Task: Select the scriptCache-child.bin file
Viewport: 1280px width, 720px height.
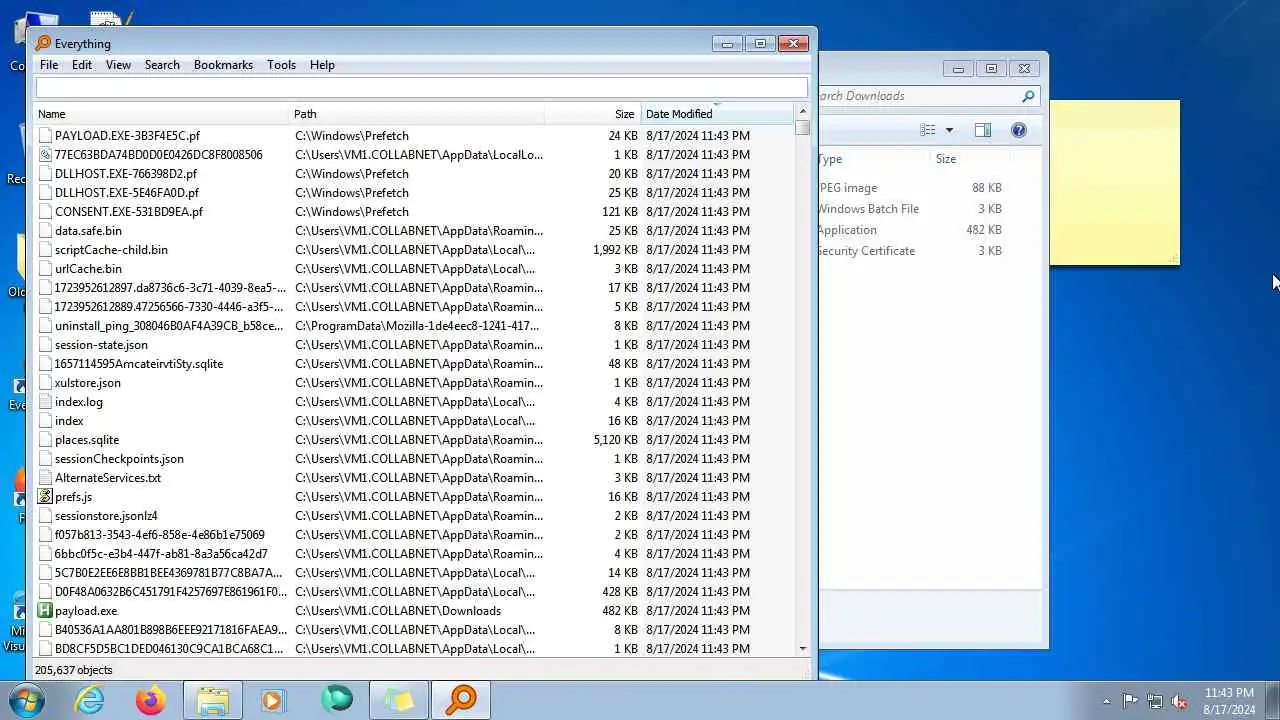Action: 111,249
